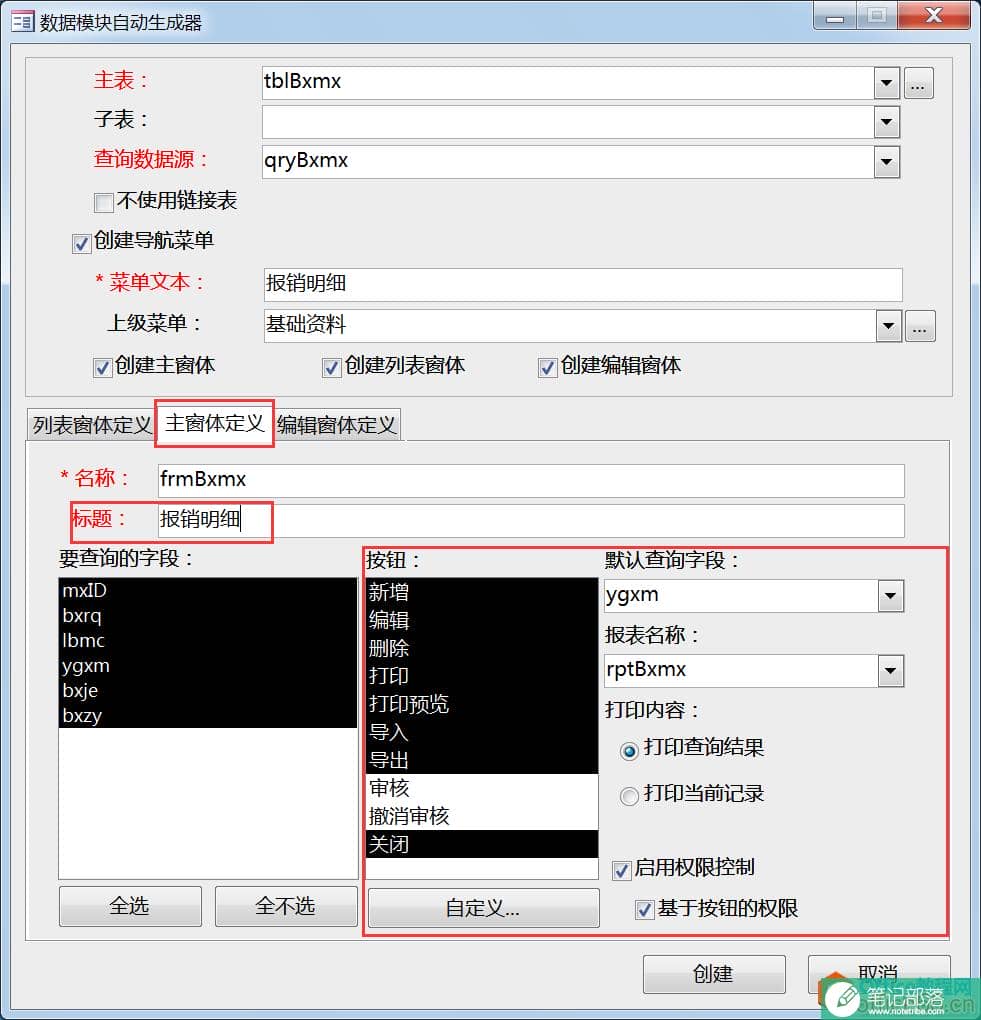Image resolution: width=981 pixels, height=1020 pixels.
Task: Click in the 主表 tblBxmx text box
Action: [x=567, y=83]
